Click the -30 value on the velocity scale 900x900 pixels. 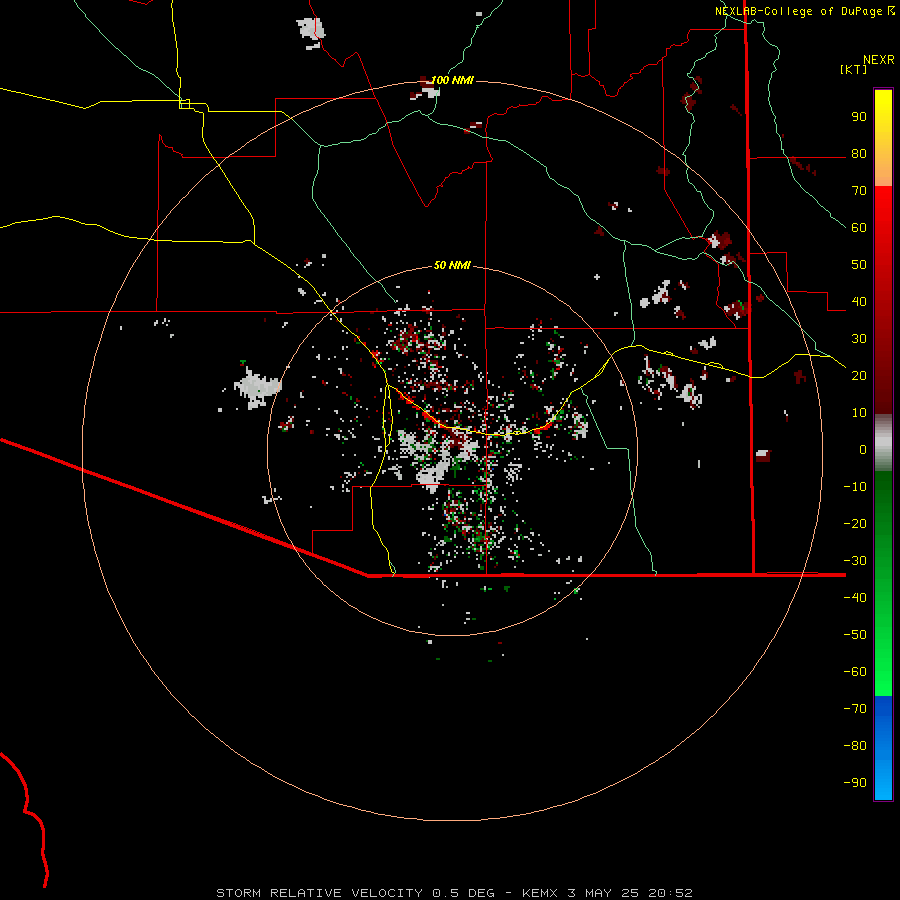click(855, 561)
